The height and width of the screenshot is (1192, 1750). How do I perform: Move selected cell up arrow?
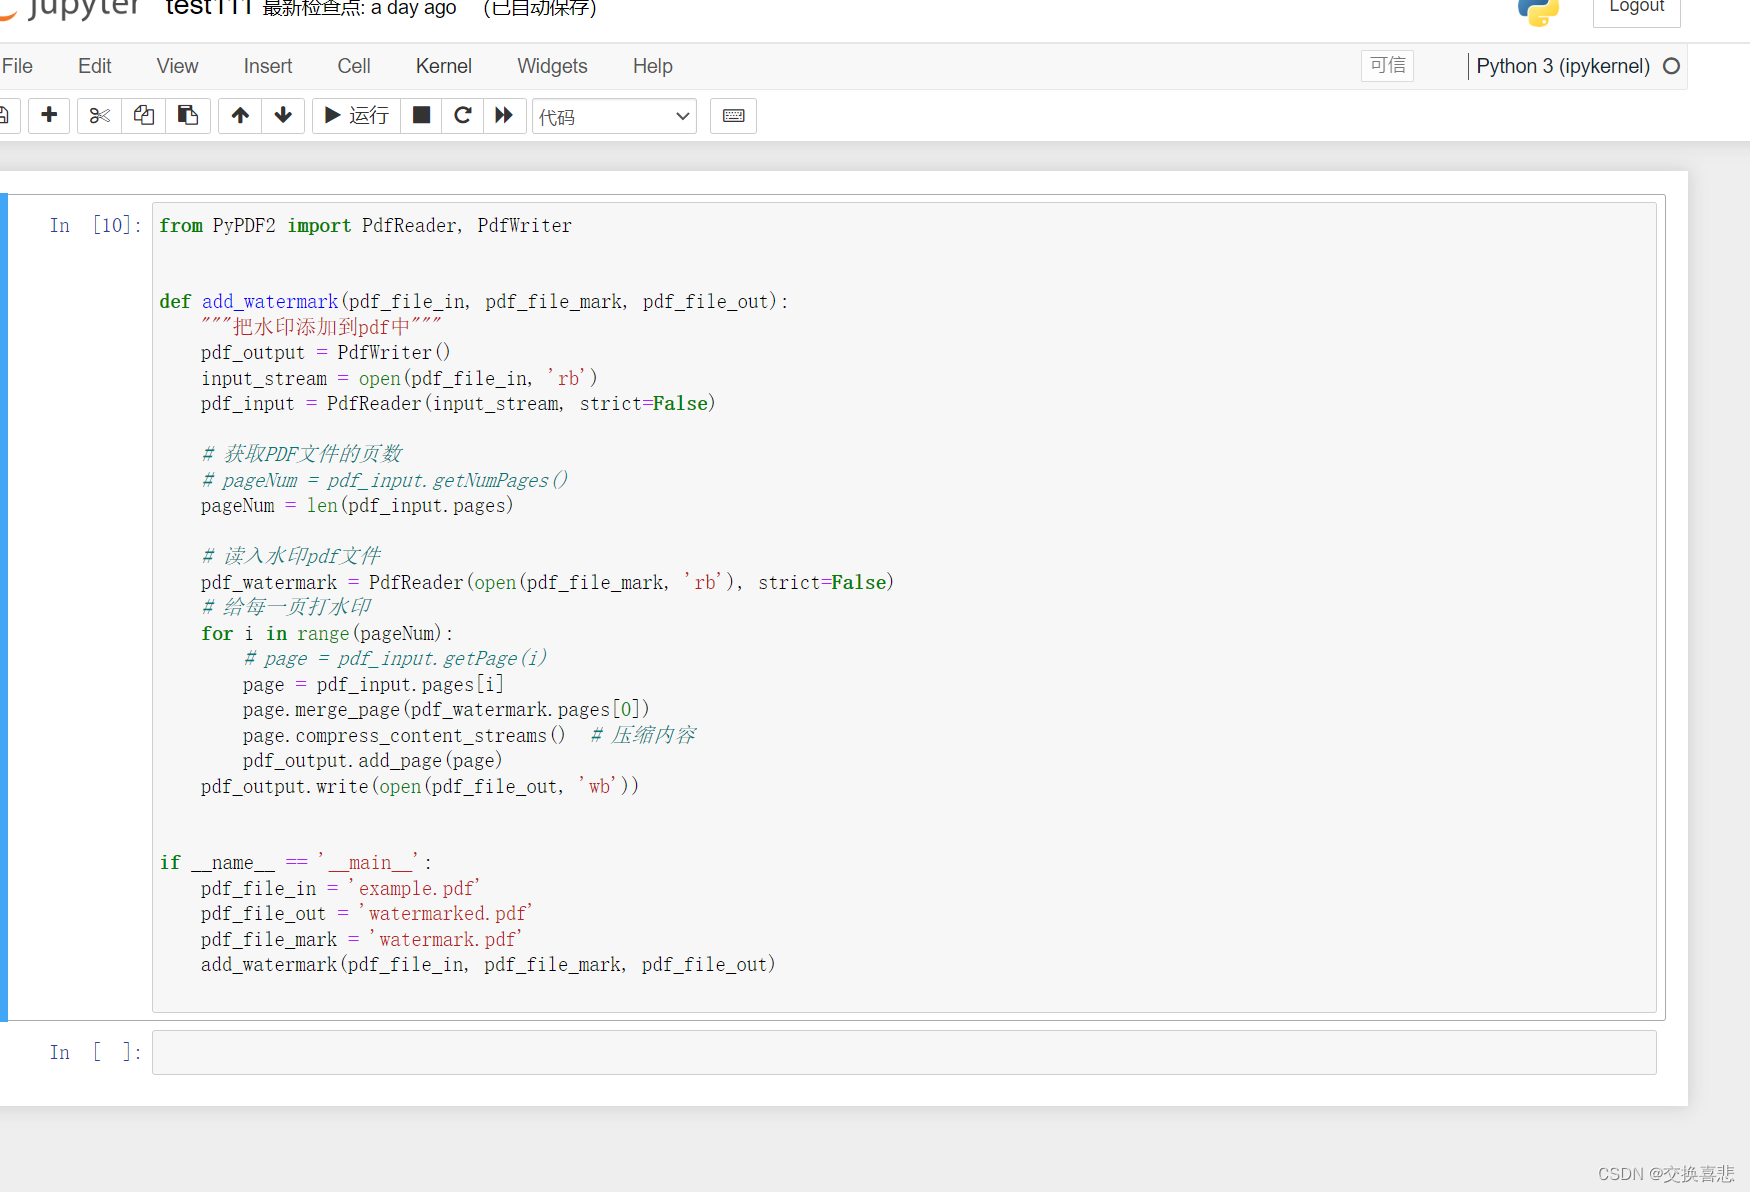pos(240,116)
